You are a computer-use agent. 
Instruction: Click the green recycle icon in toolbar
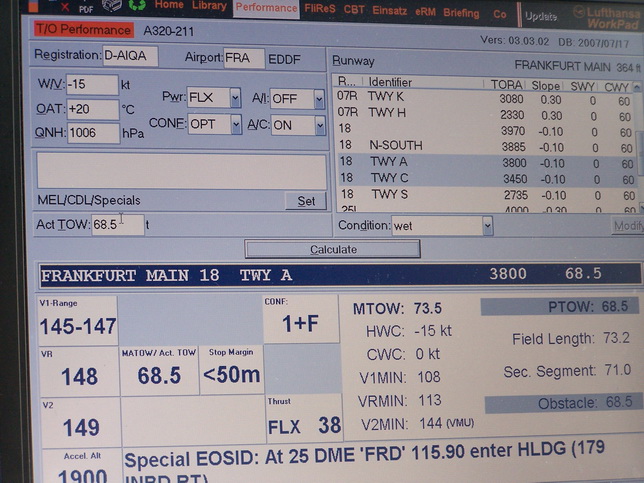(x=136, y=5)
